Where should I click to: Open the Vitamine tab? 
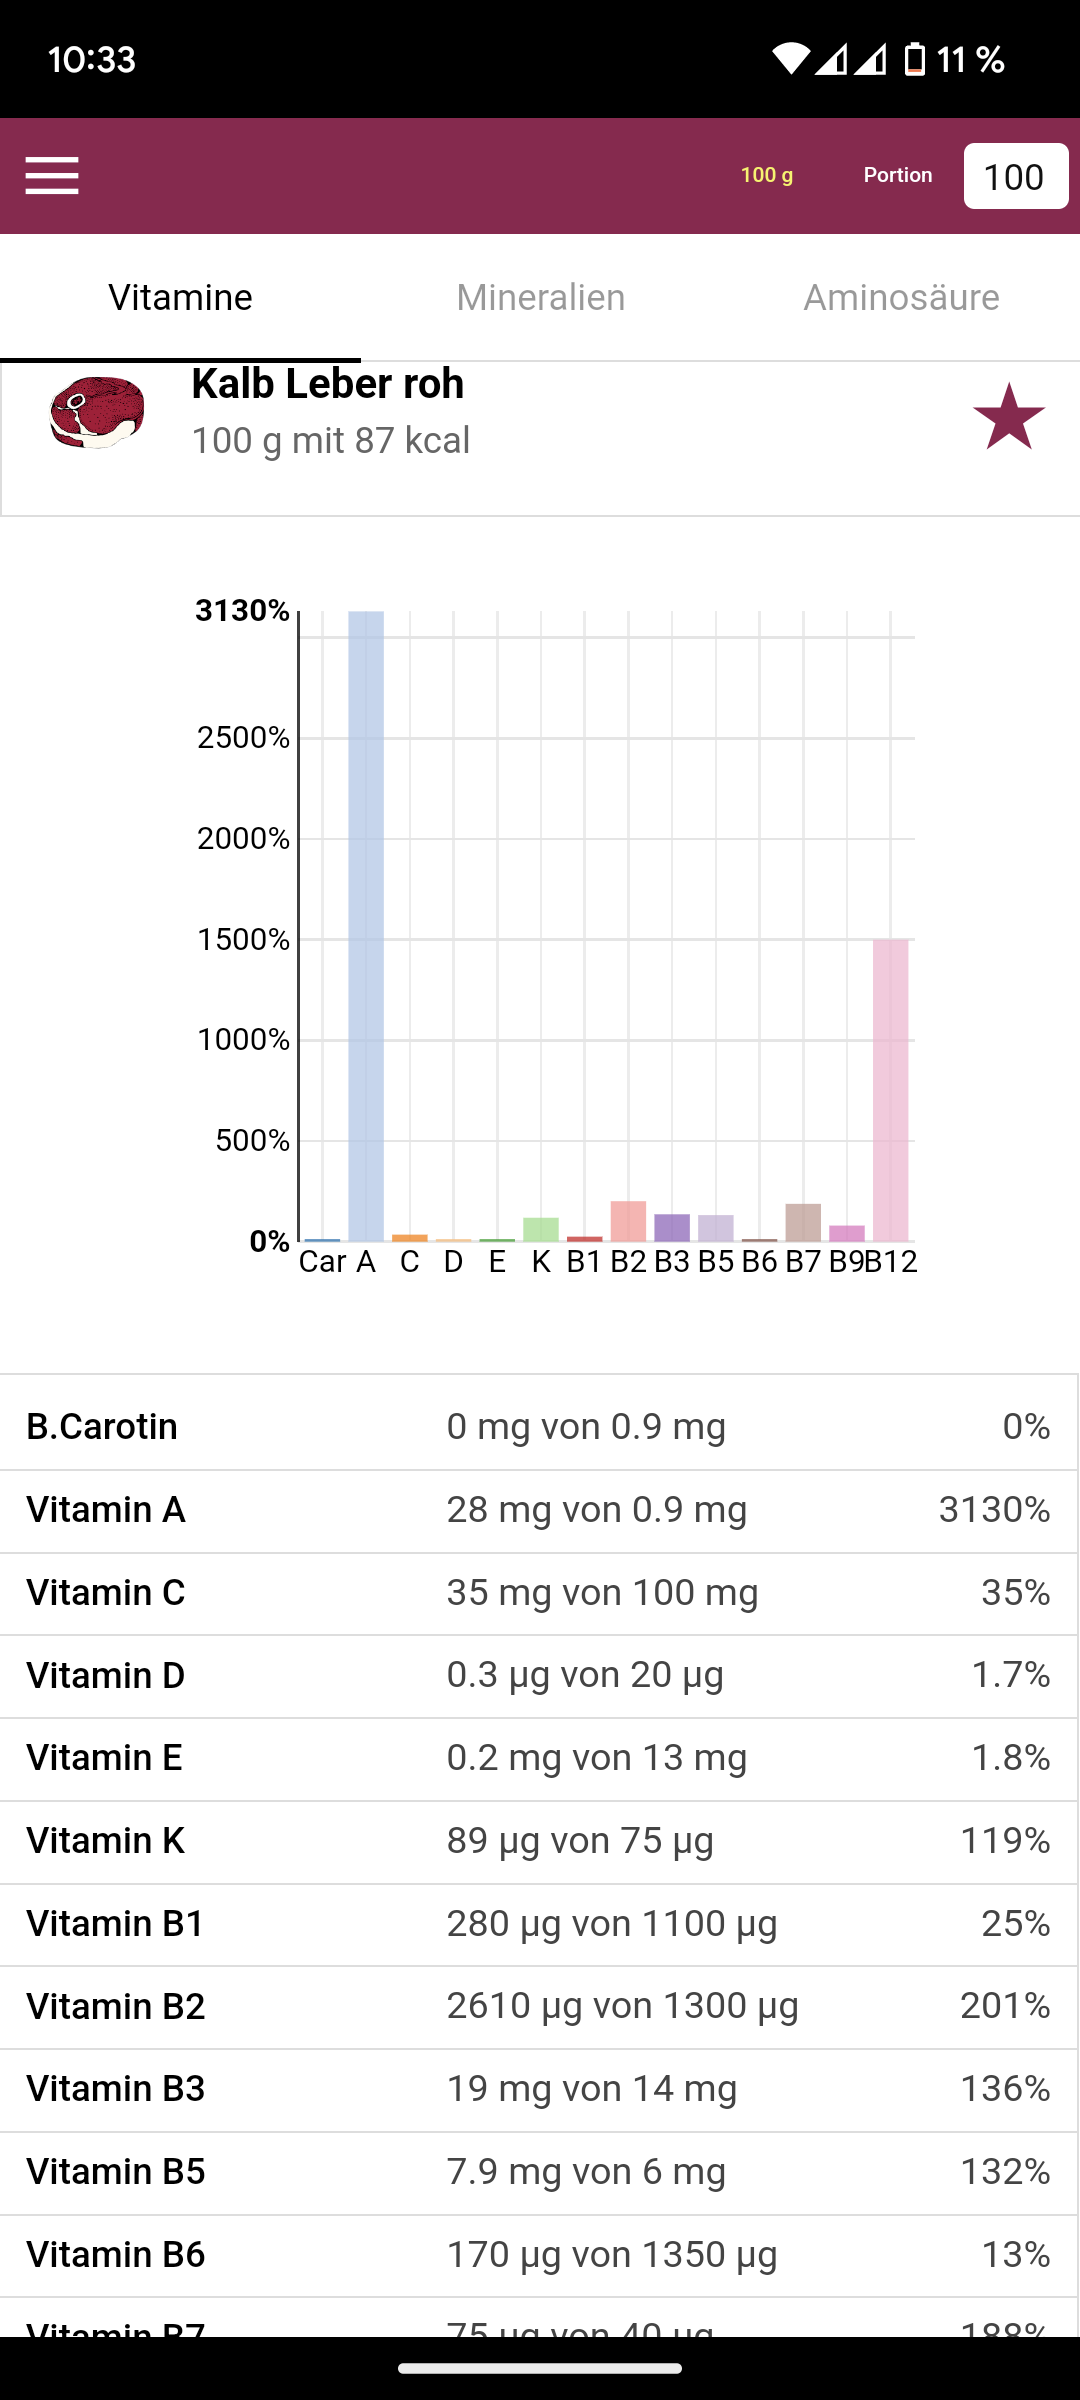click(x=180, y=297)
